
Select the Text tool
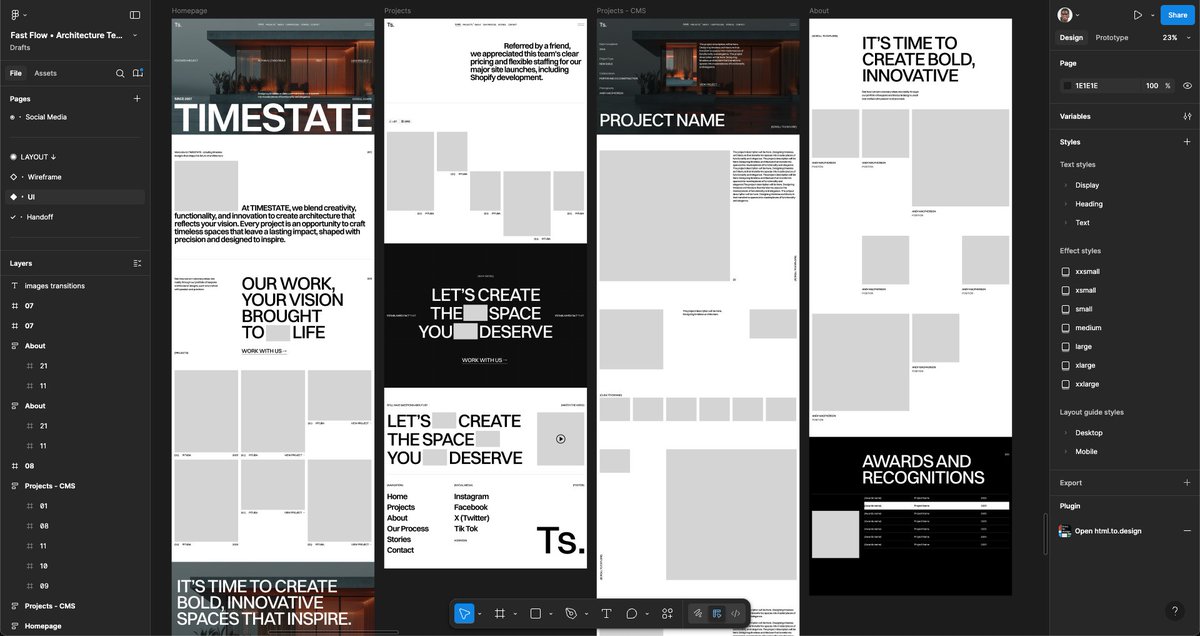(x=606, y=613)
